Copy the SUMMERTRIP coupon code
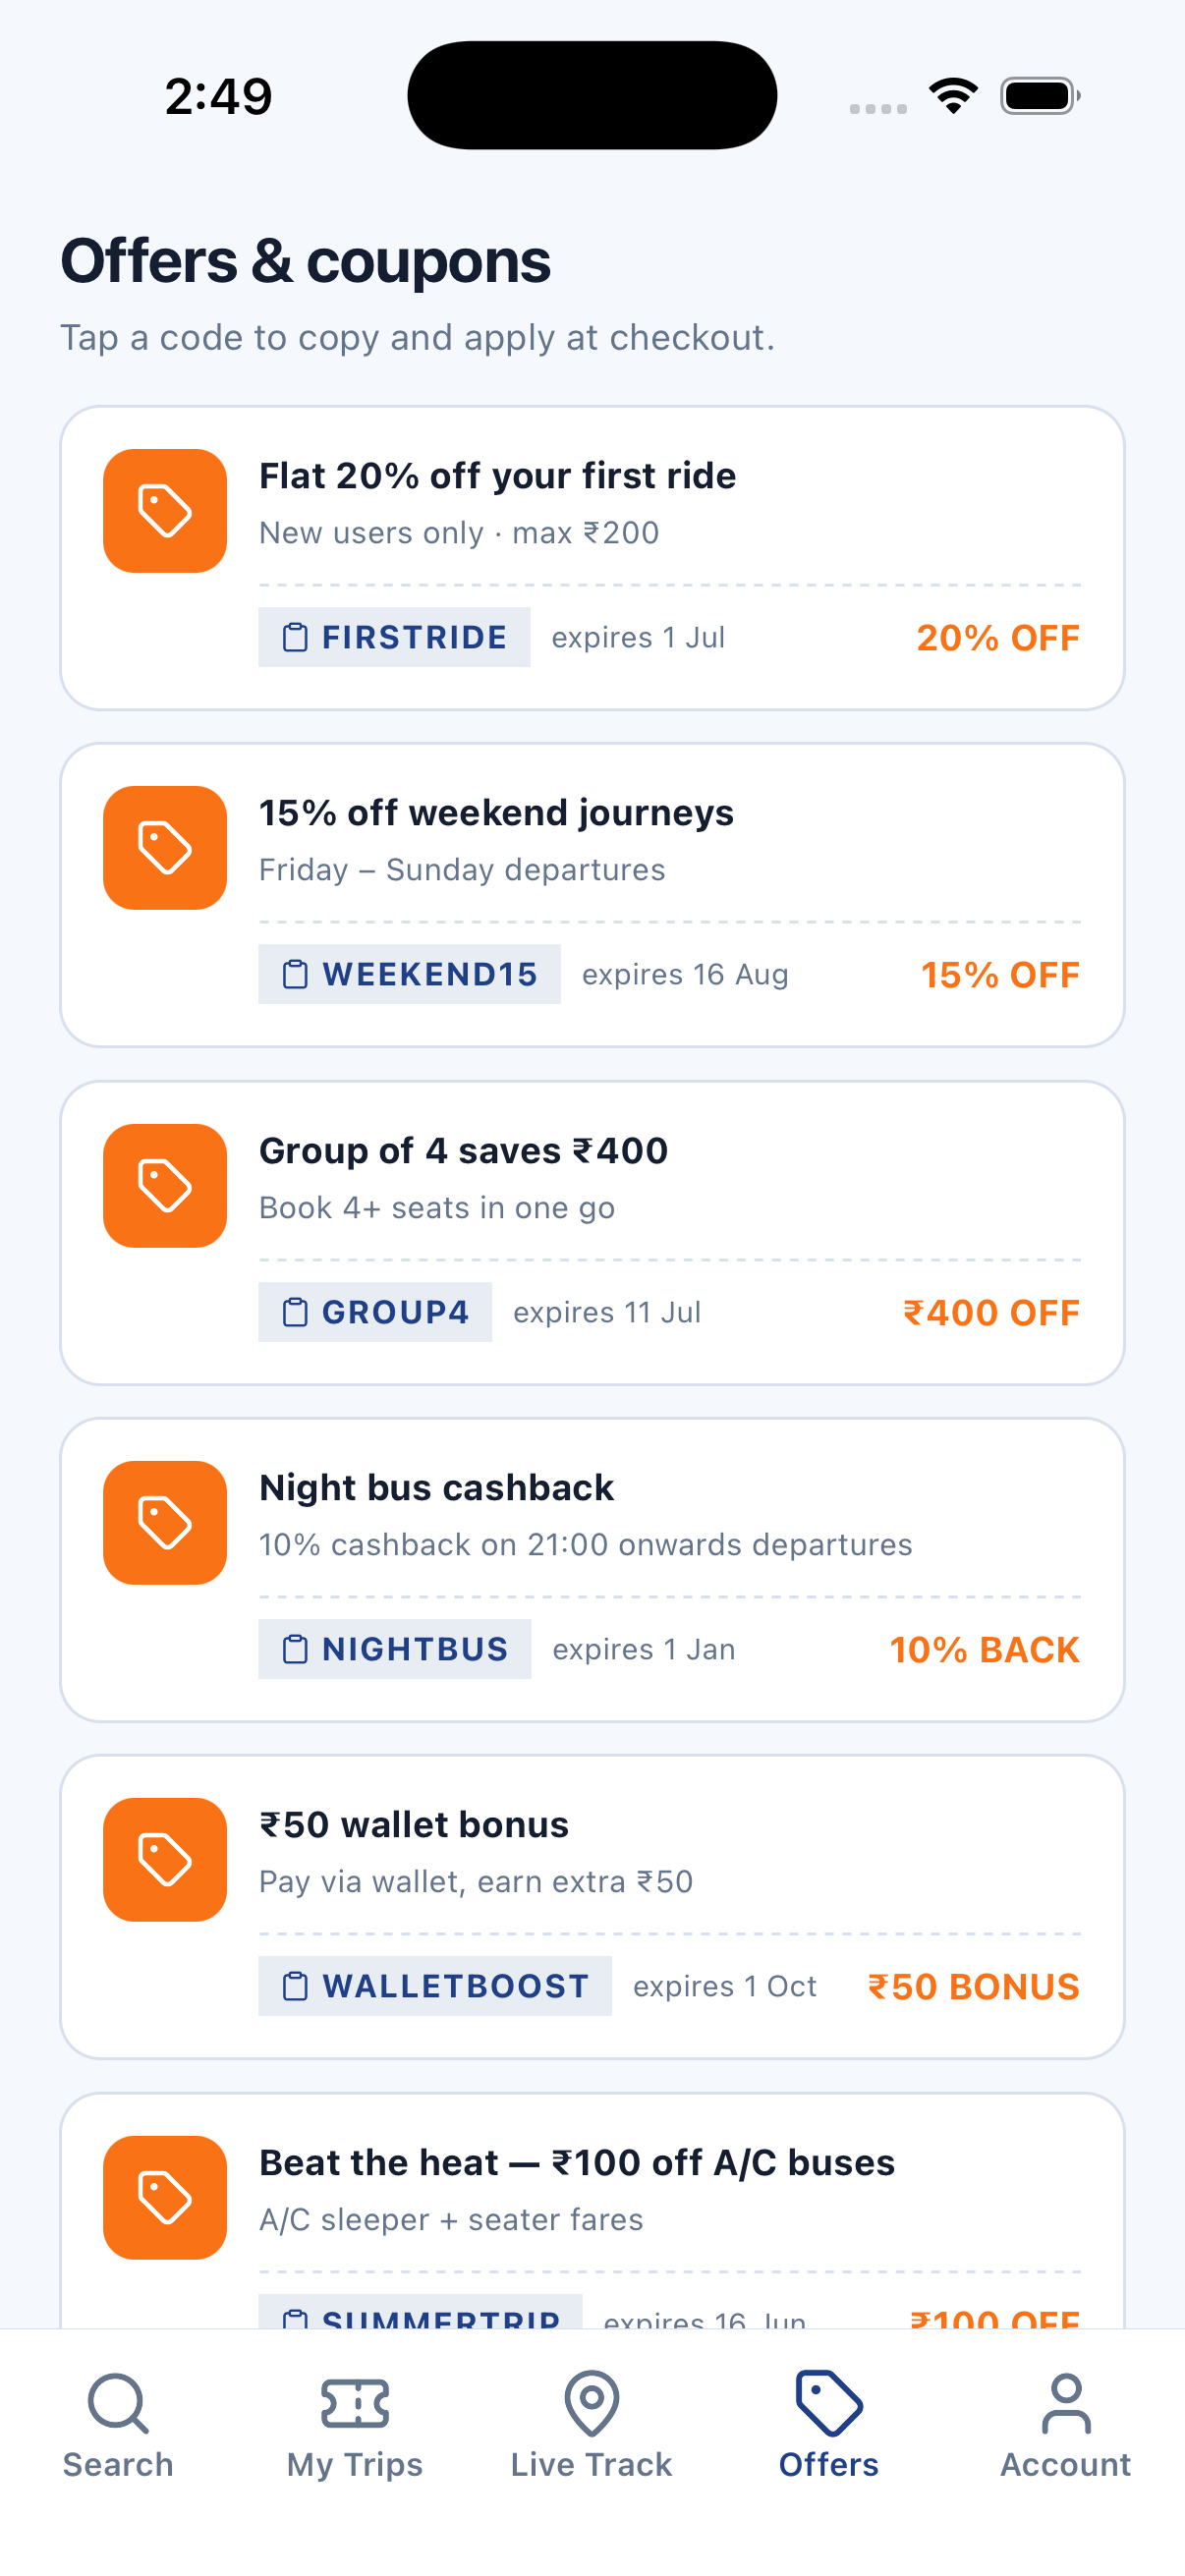Viewport: 1185px width, 2576px height. tap(420, 2312)
